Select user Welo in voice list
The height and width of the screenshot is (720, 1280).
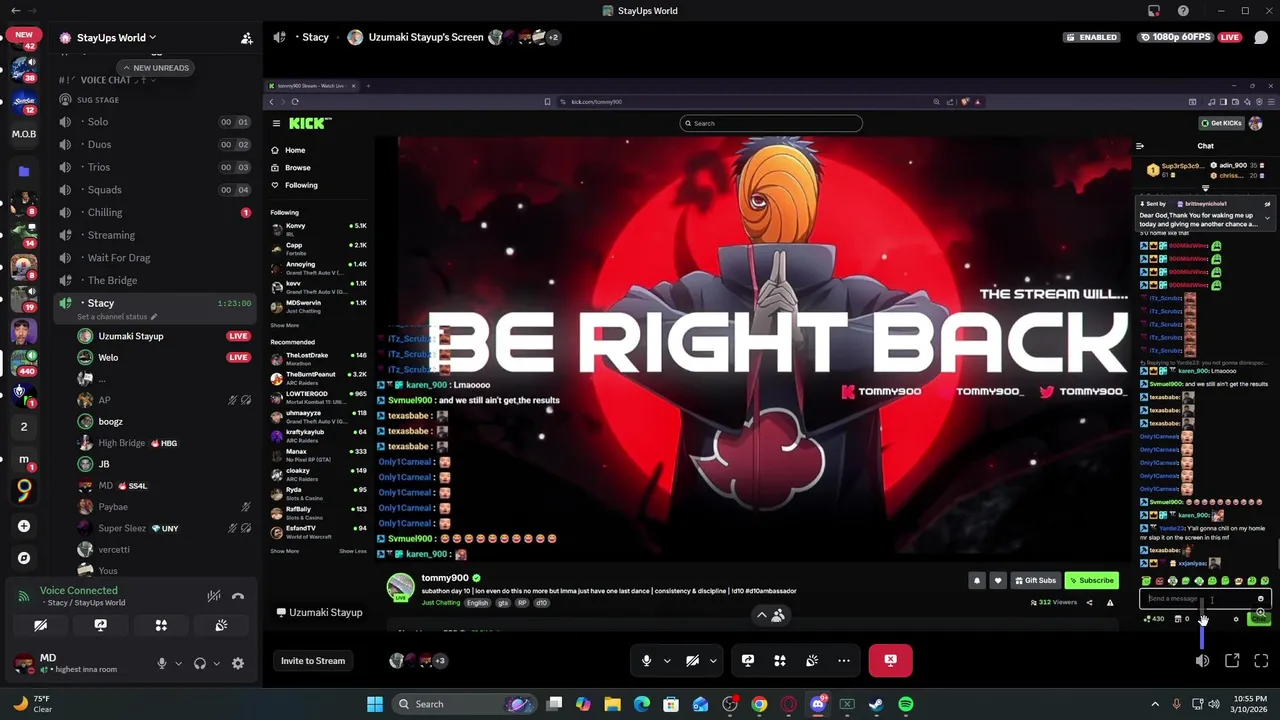pos(108,357)
